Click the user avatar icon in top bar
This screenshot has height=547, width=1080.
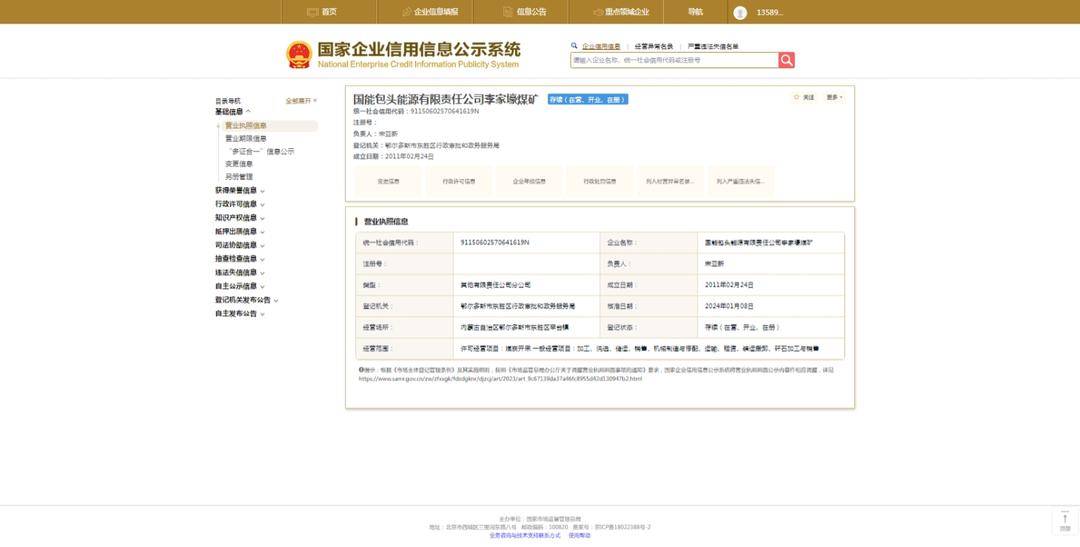click(x=740, y=12)
